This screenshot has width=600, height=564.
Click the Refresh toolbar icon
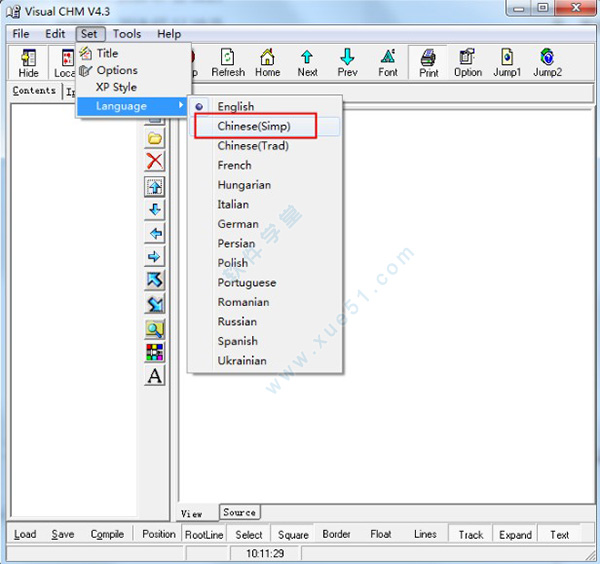227,62
